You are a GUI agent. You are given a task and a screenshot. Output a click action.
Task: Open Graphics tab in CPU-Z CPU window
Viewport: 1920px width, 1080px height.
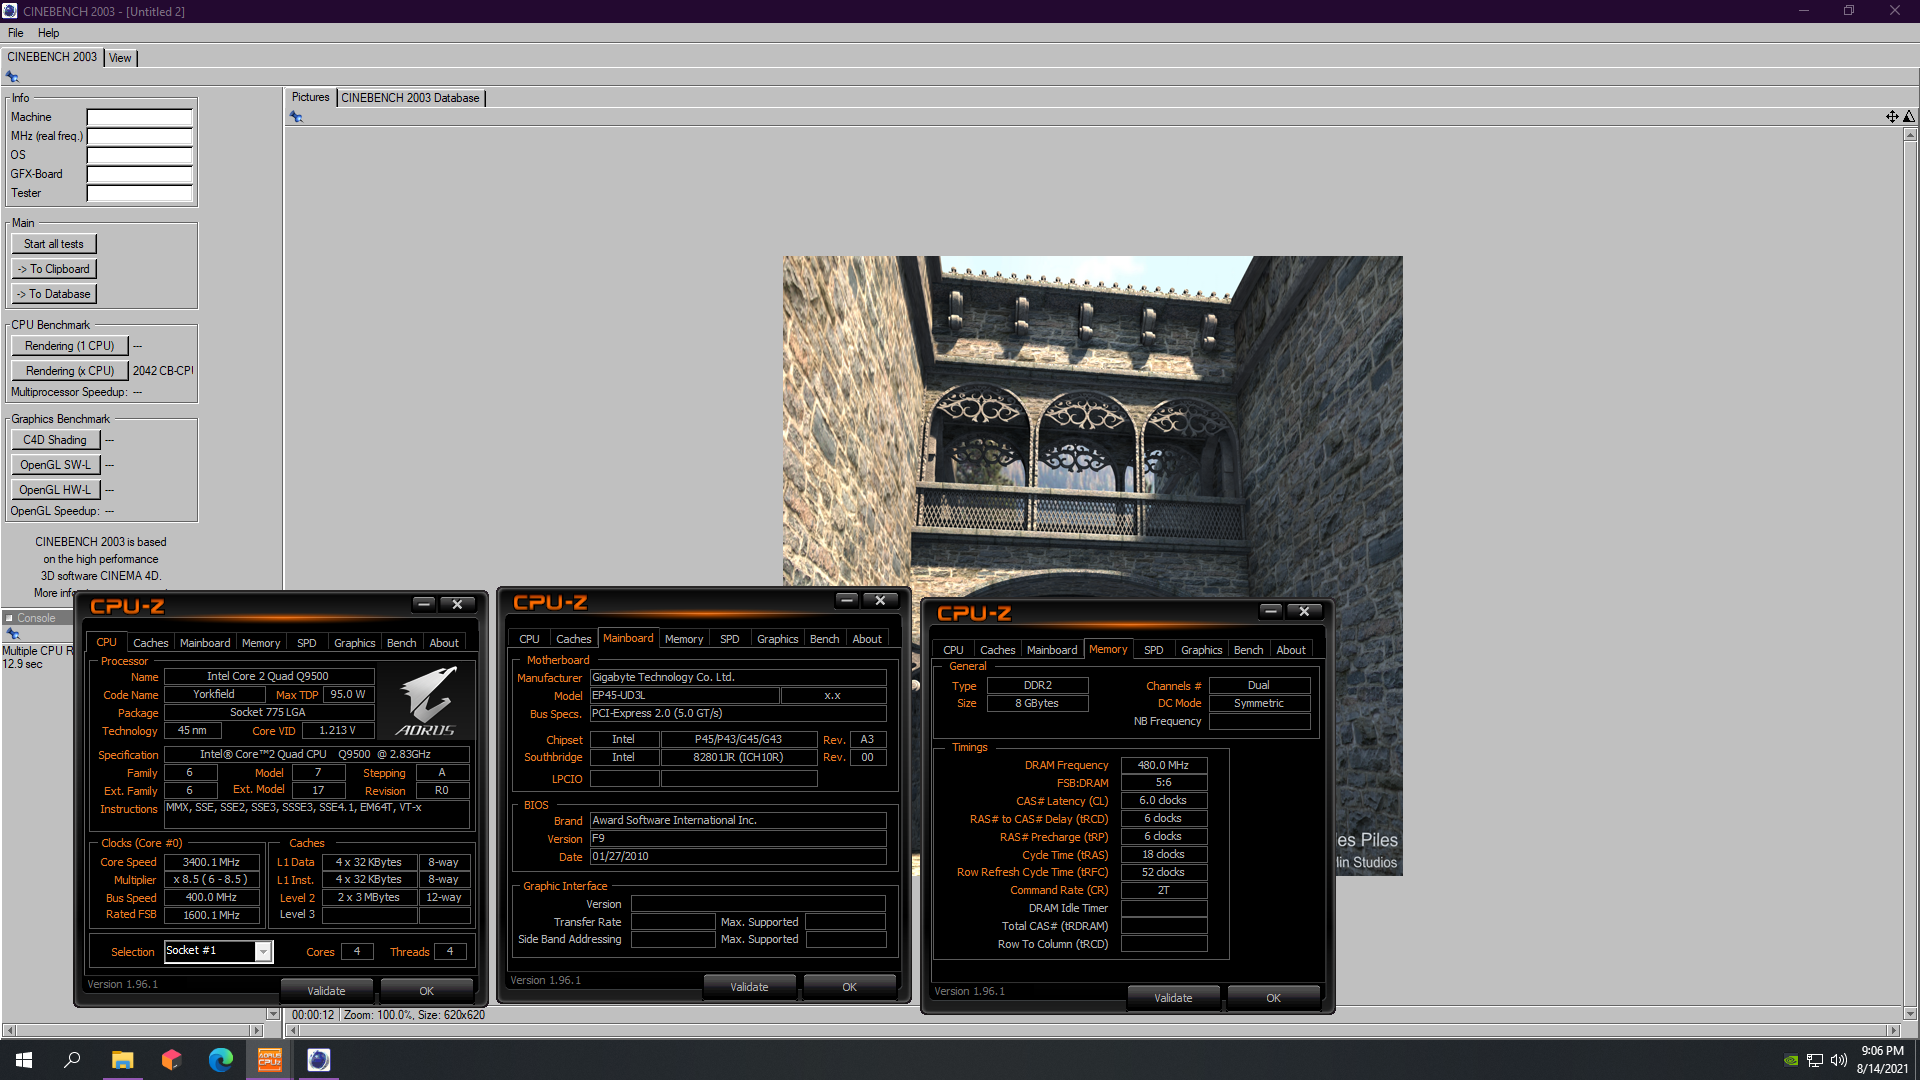[355, 643]
